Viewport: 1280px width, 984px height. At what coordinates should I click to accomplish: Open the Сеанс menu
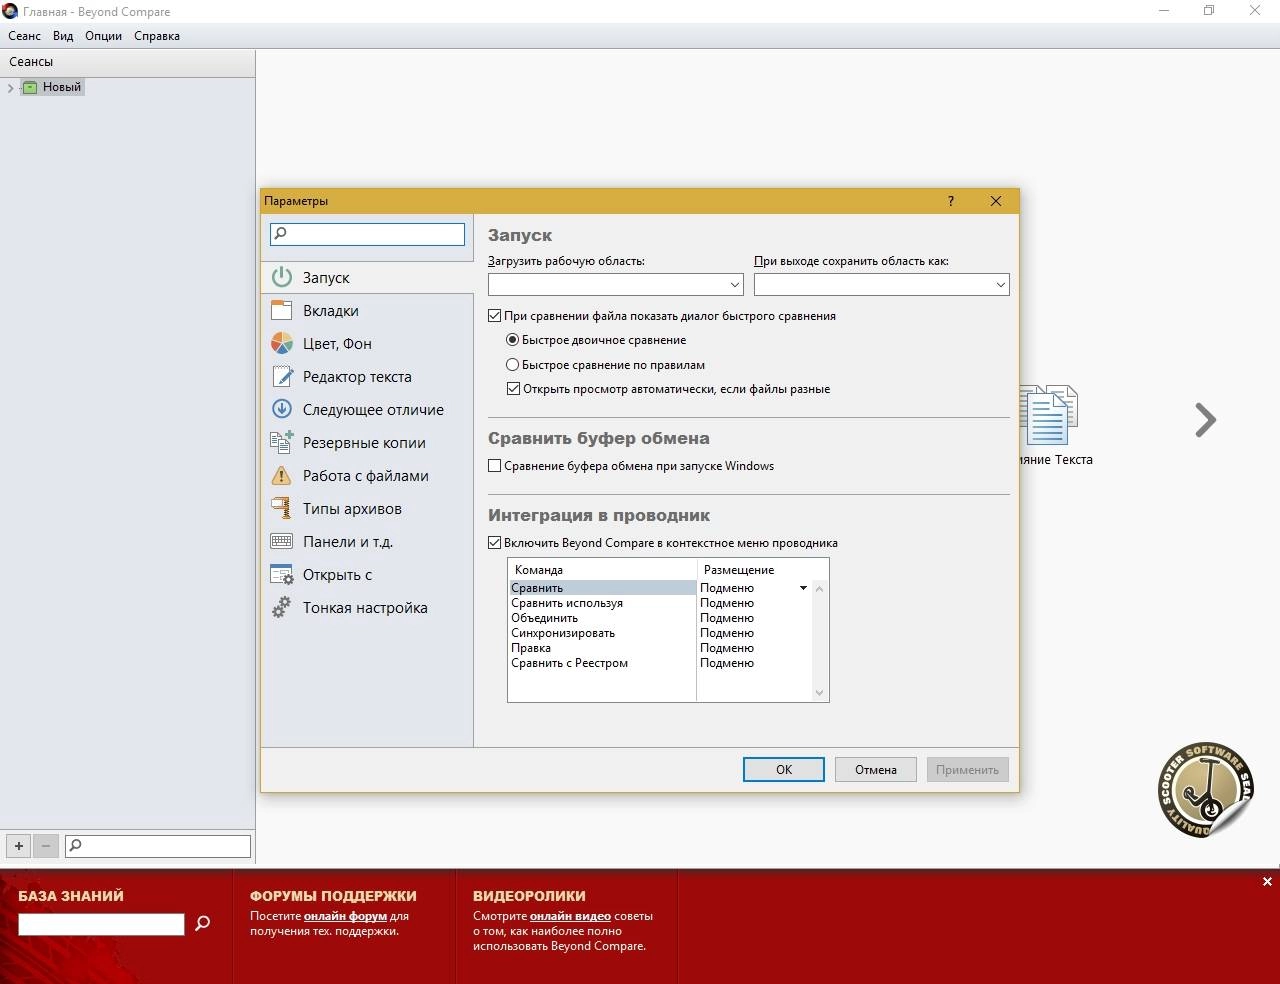point(25,36)
